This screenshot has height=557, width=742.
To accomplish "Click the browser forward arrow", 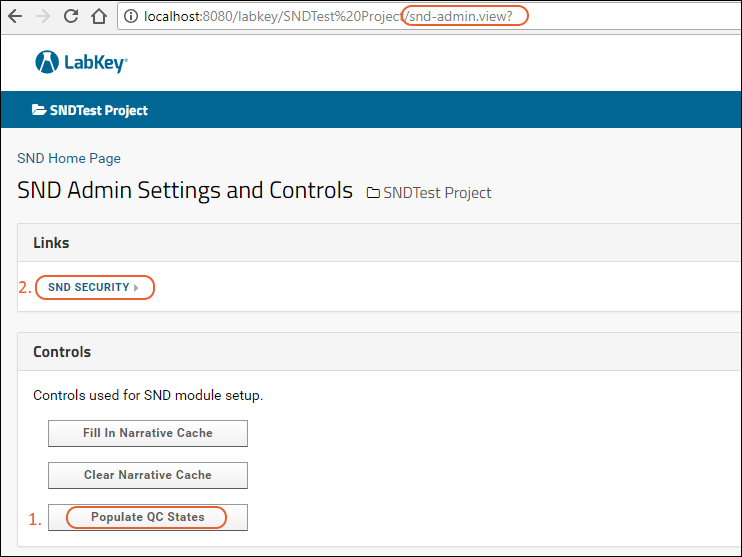I will 43,17.
